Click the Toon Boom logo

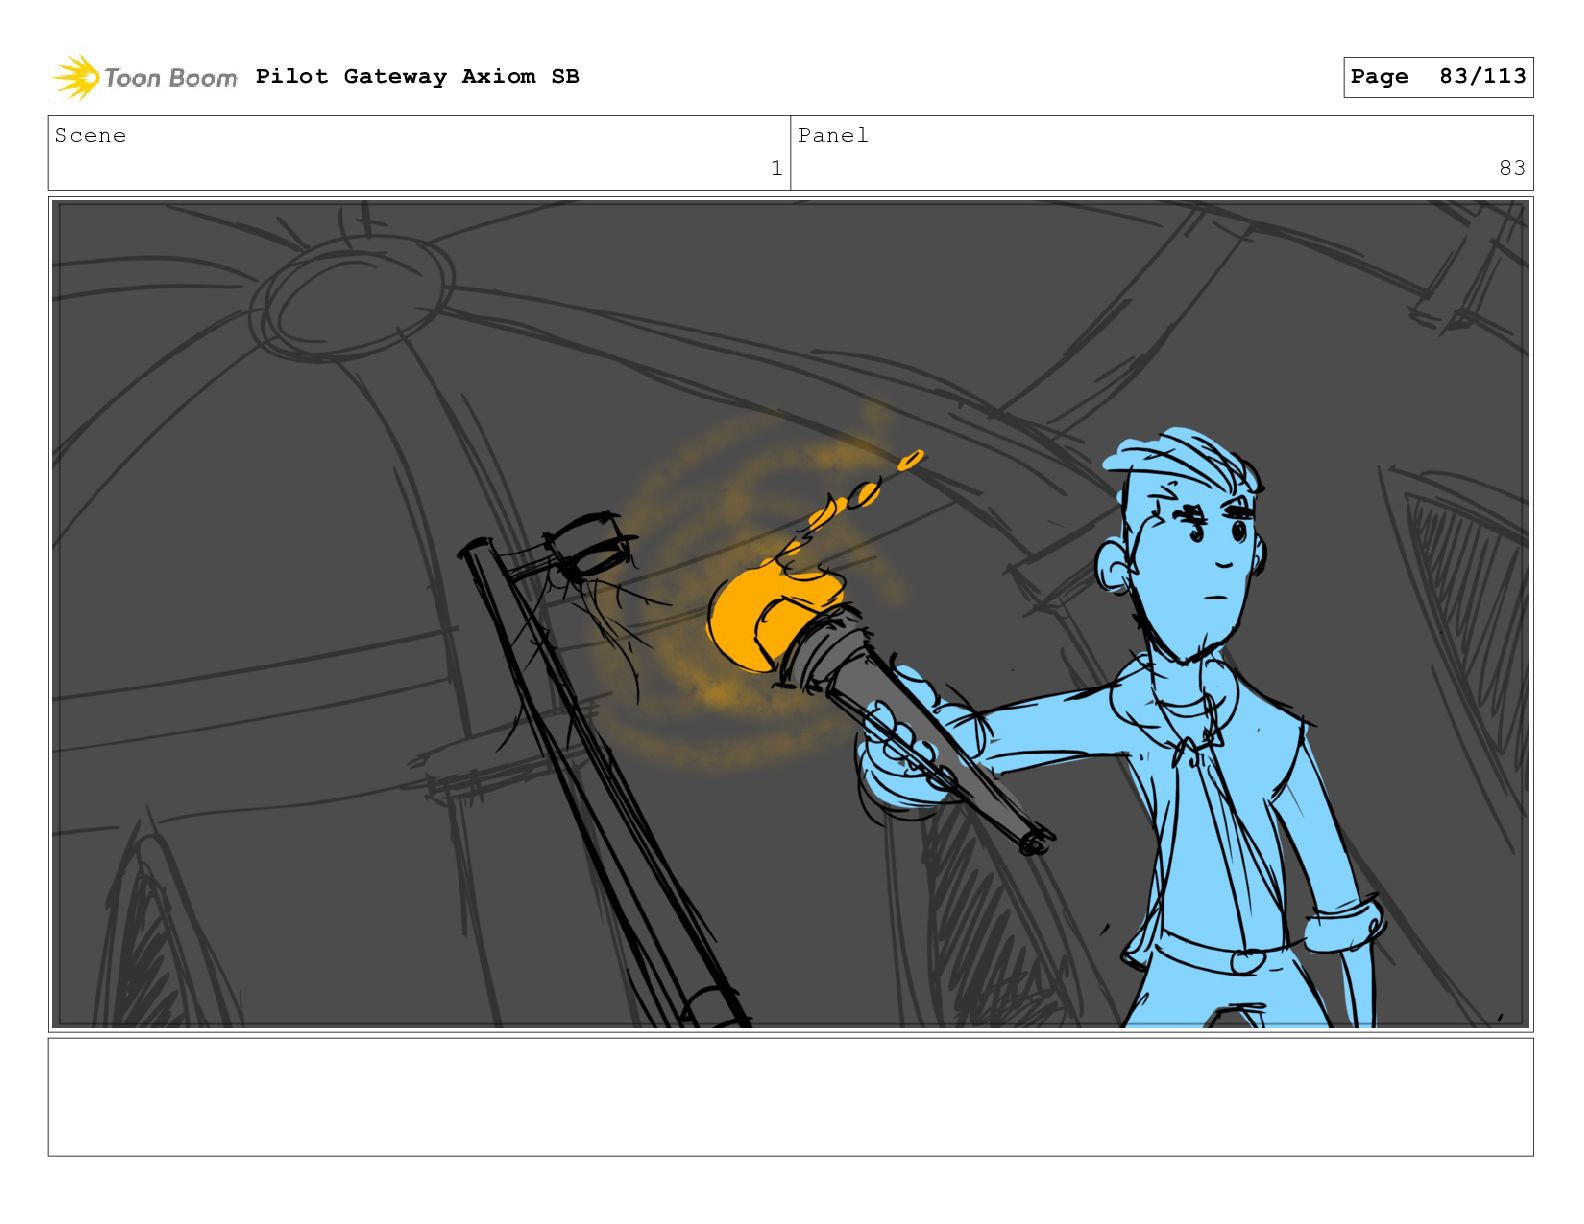[x=145, y=77]
